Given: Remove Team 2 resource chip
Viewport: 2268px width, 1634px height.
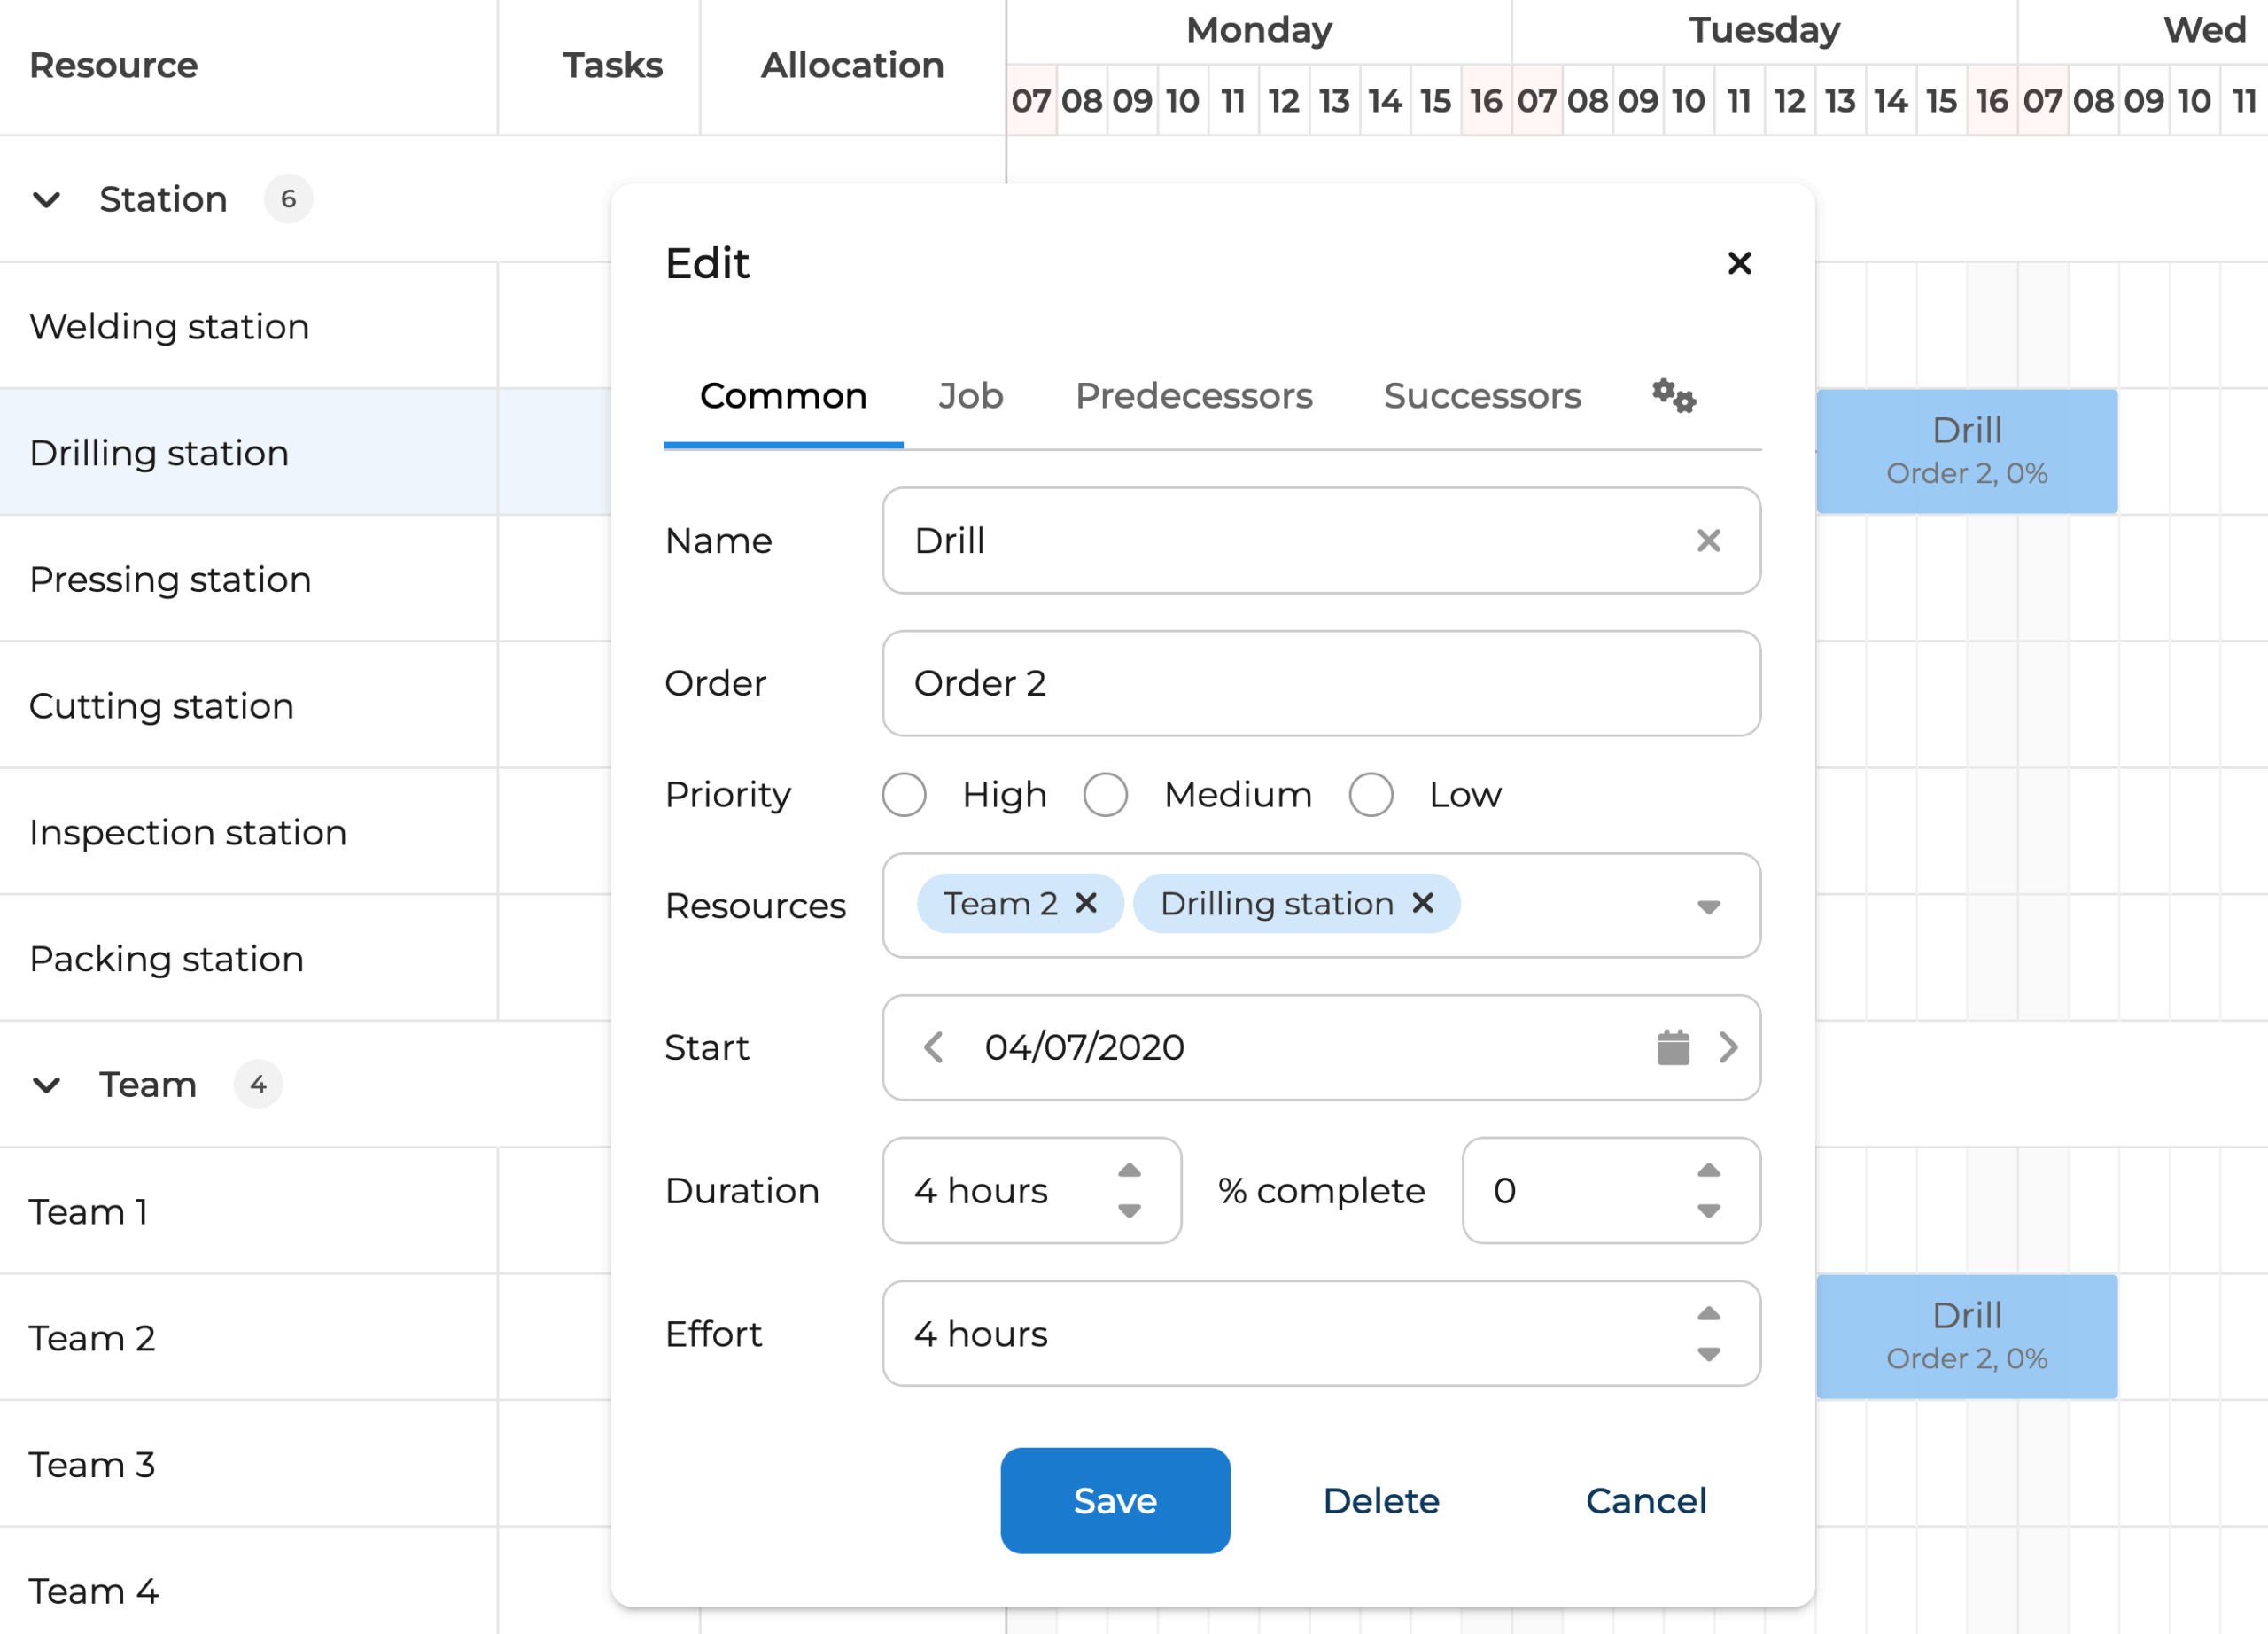Looking at the screenshot, I should point(1086,903).
